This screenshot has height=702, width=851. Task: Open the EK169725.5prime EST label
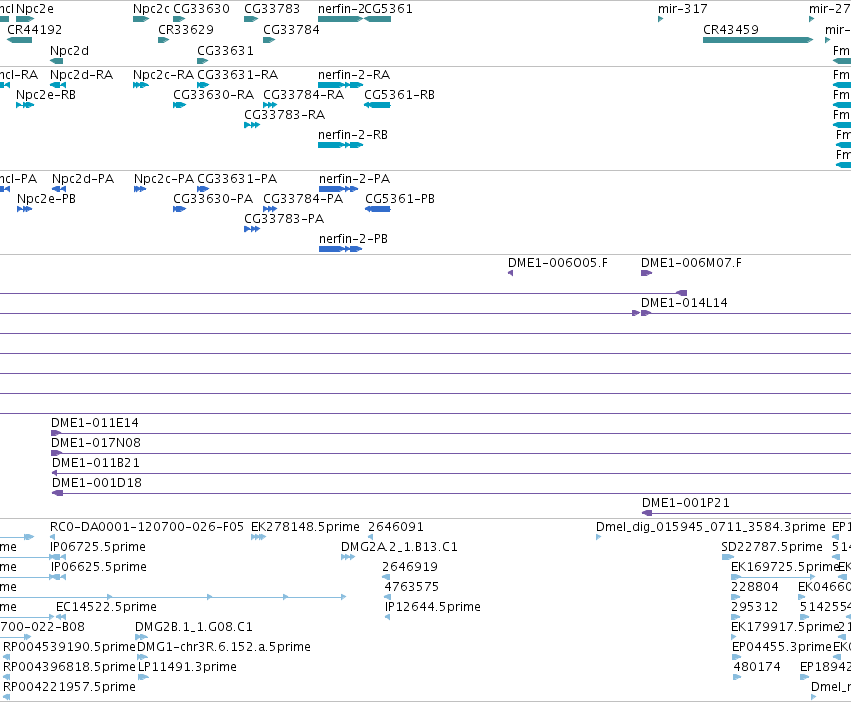785,567
